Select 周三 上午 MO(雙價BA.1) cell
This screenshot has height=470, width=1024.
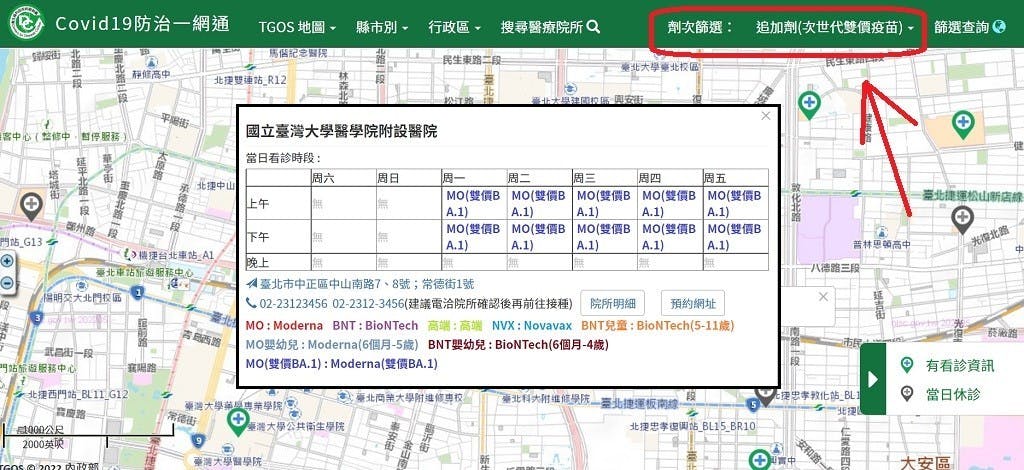tap(605, 203)
